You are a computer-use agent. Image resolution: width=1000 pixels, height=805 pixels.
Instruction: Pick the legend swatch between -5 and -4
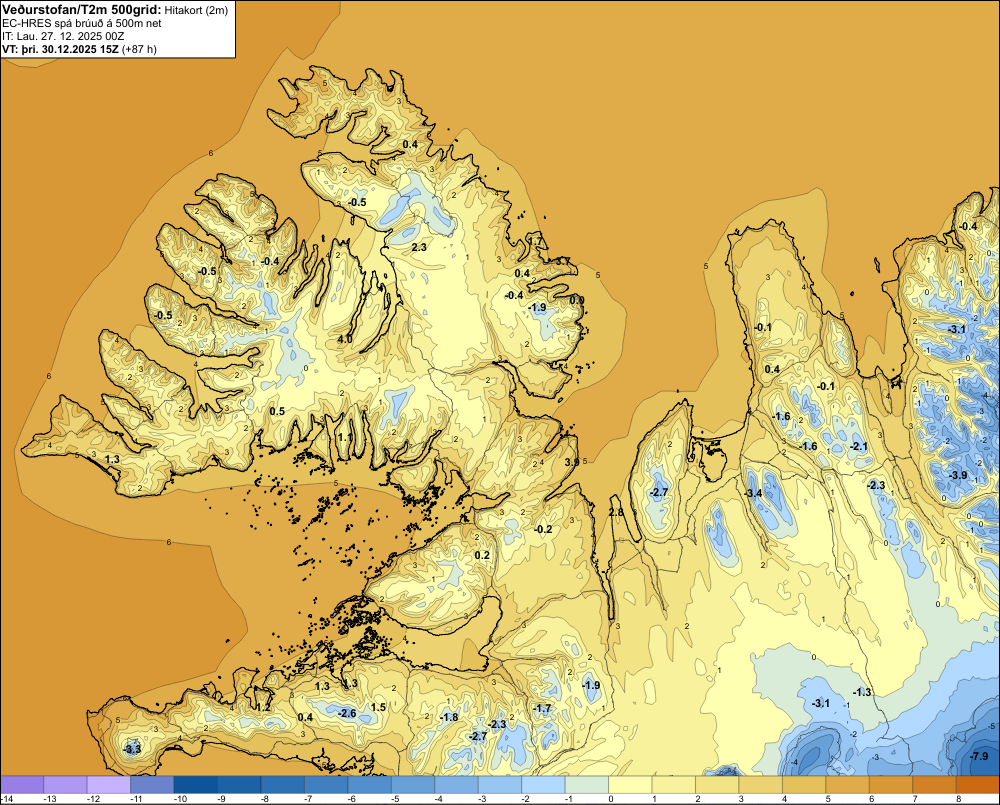click(413, 785)
